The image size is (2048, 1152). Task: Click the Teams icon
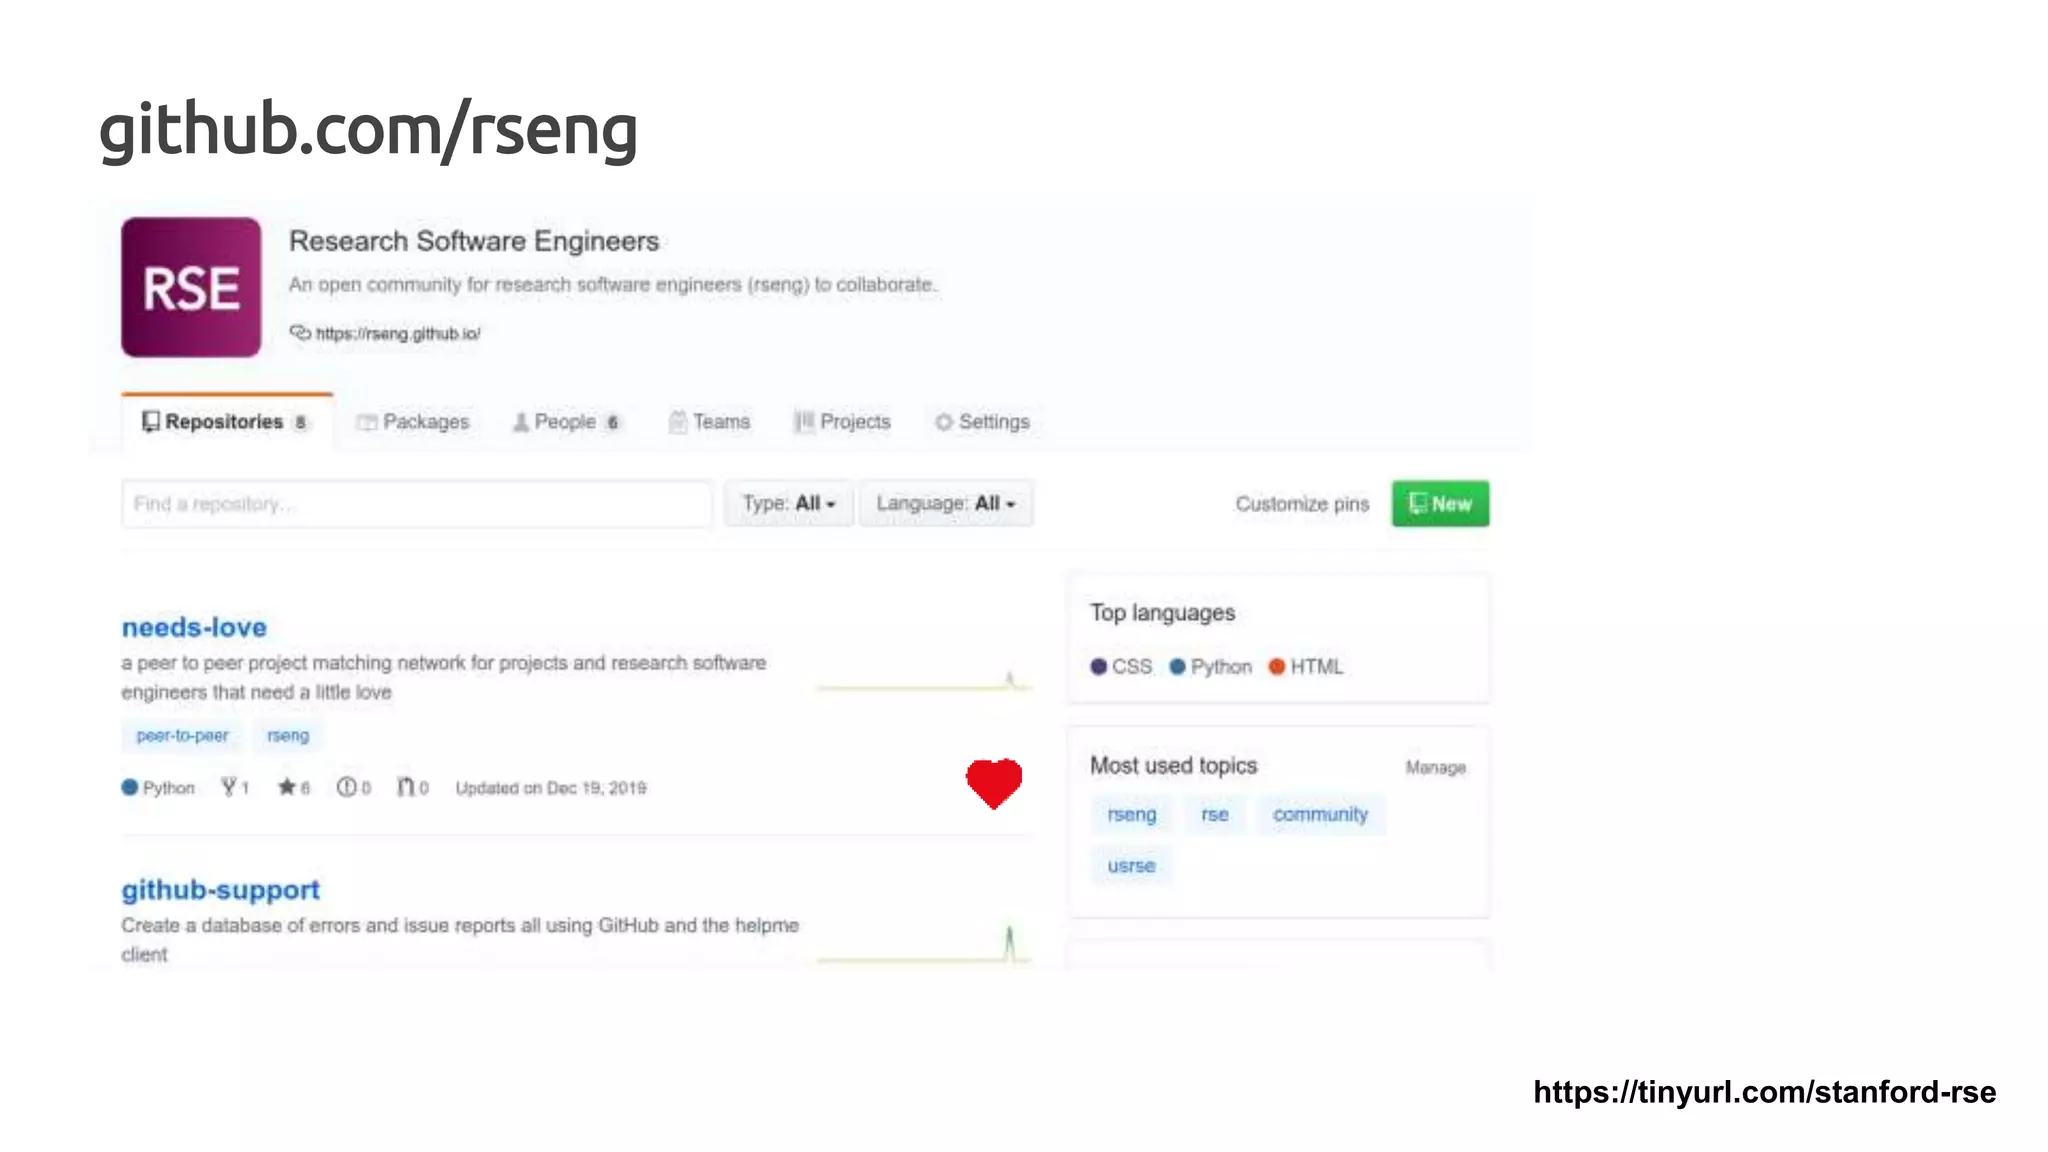[678, 422]
